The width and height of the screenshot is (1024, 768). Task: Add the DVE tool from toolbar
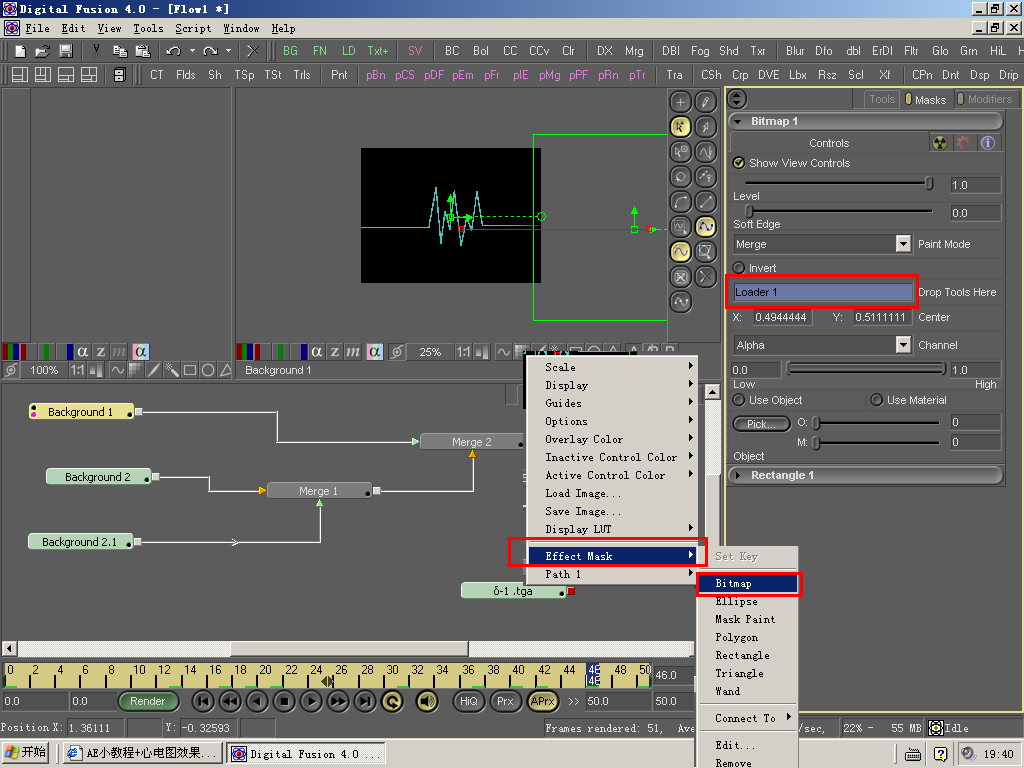[x=769, y=75]
